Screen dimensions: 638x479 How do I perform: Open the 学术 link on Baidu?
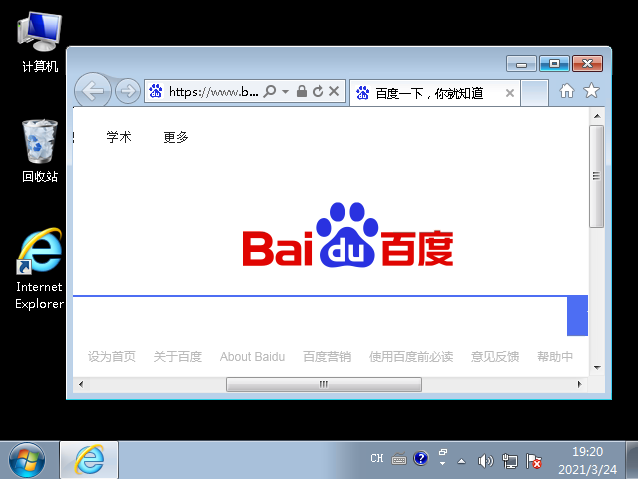119,137
